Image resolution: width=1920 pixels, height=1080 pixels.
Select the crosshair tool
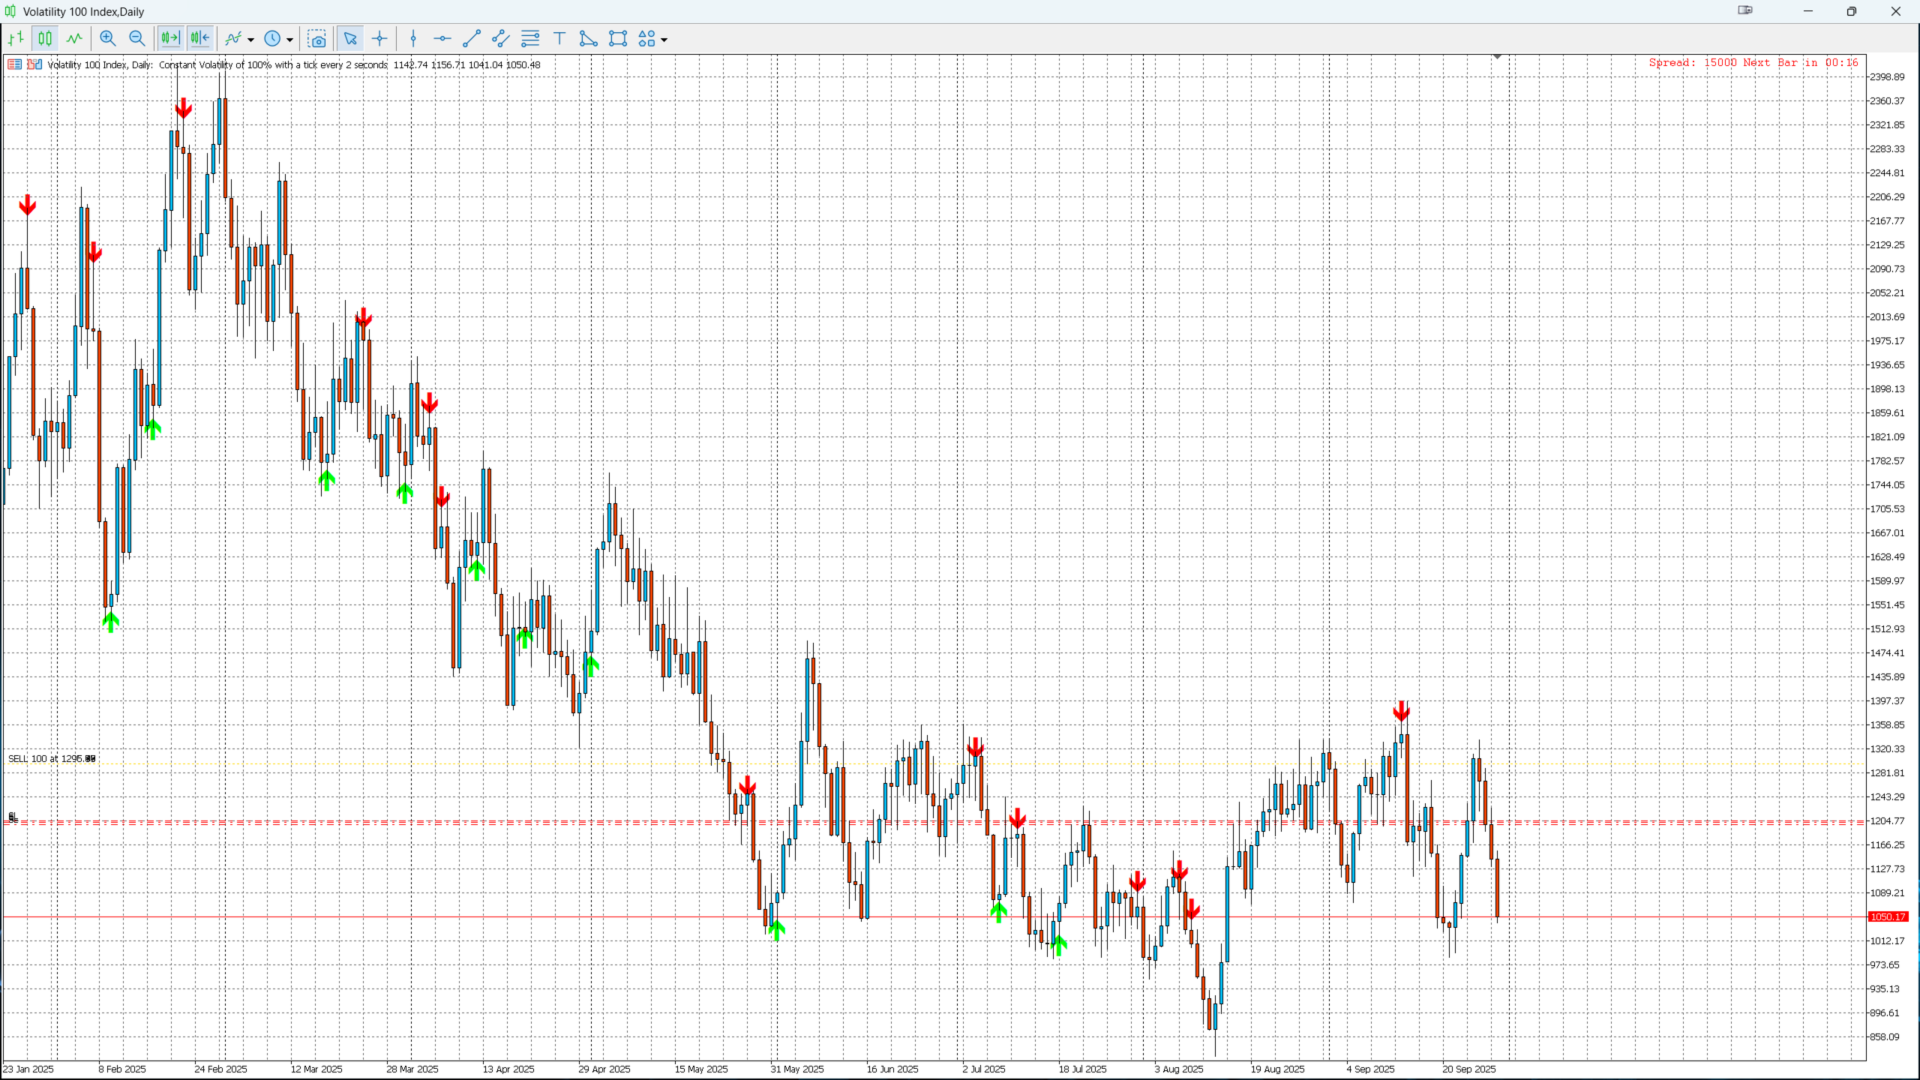pos(380,39)
